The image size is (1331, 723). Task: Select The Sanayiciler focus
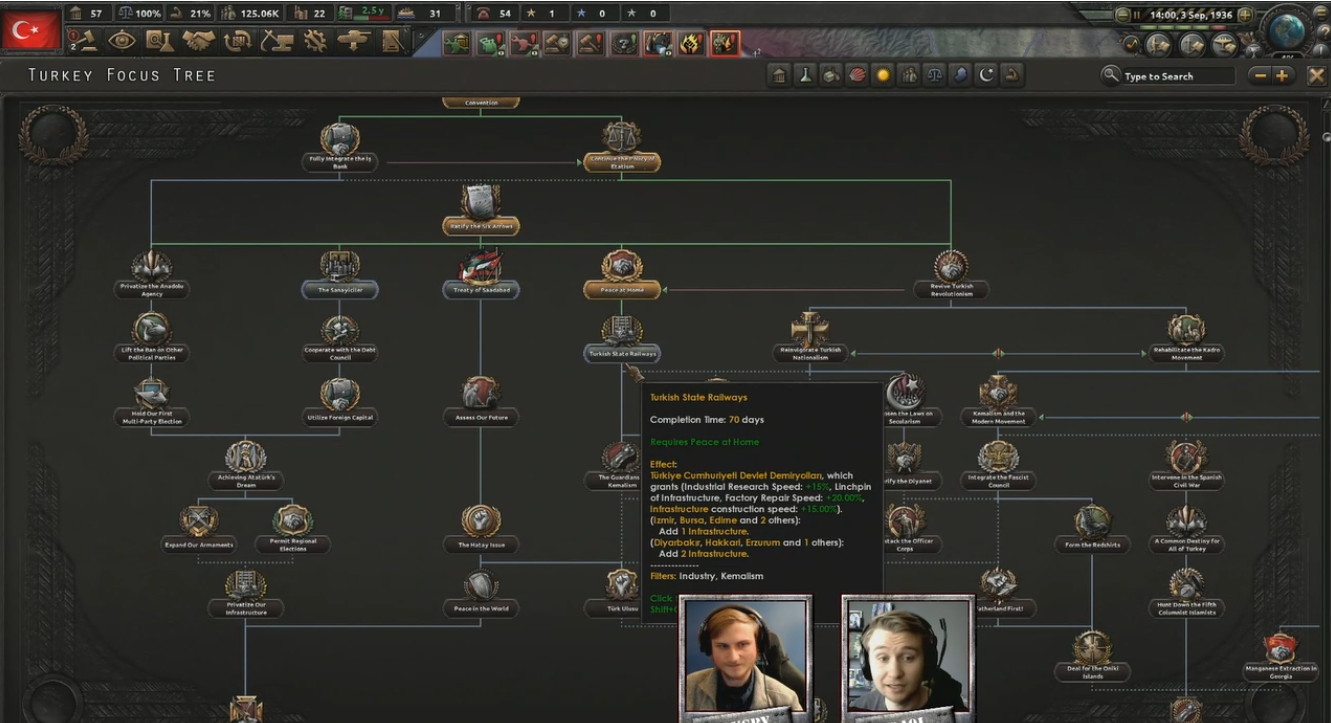[x=339, y=274]
